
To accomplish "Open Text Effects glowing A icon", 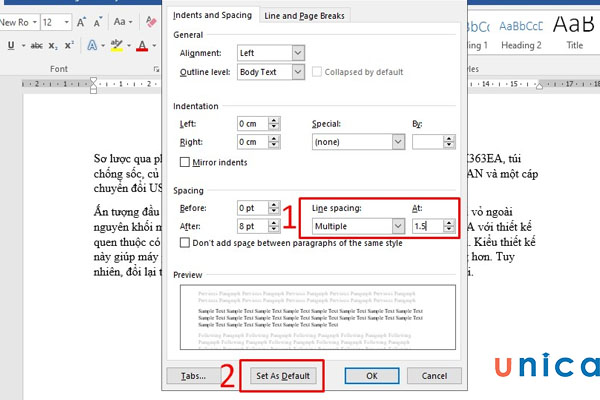I will pos(92,46).
